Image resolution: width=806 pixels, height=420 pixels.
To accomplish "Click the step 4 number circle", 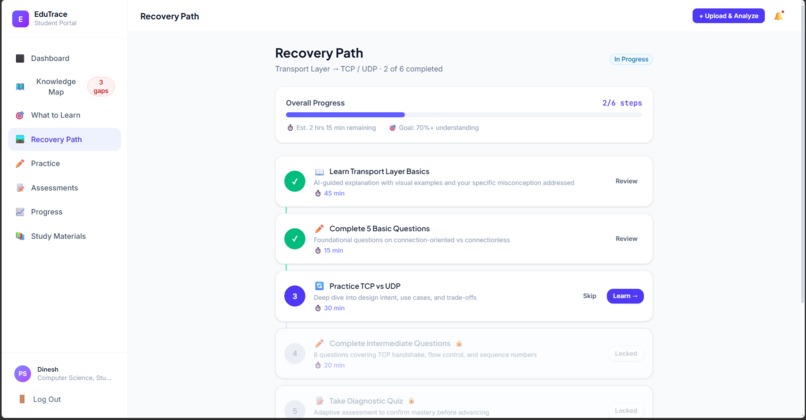I will pyautogui.click(x=295, y=353).
